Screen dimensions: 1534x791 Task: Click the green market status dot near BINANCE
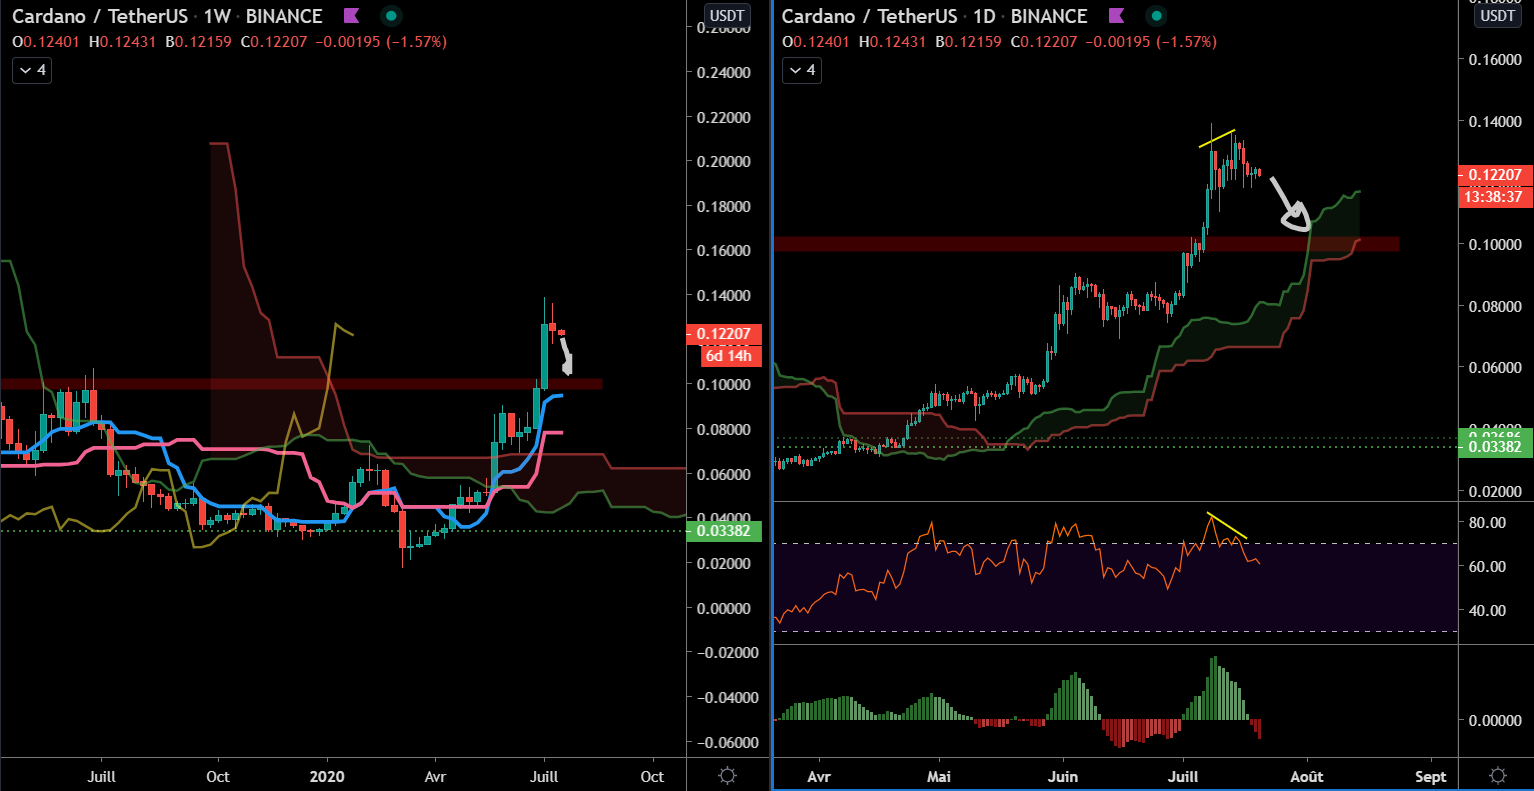click(390, 16)
